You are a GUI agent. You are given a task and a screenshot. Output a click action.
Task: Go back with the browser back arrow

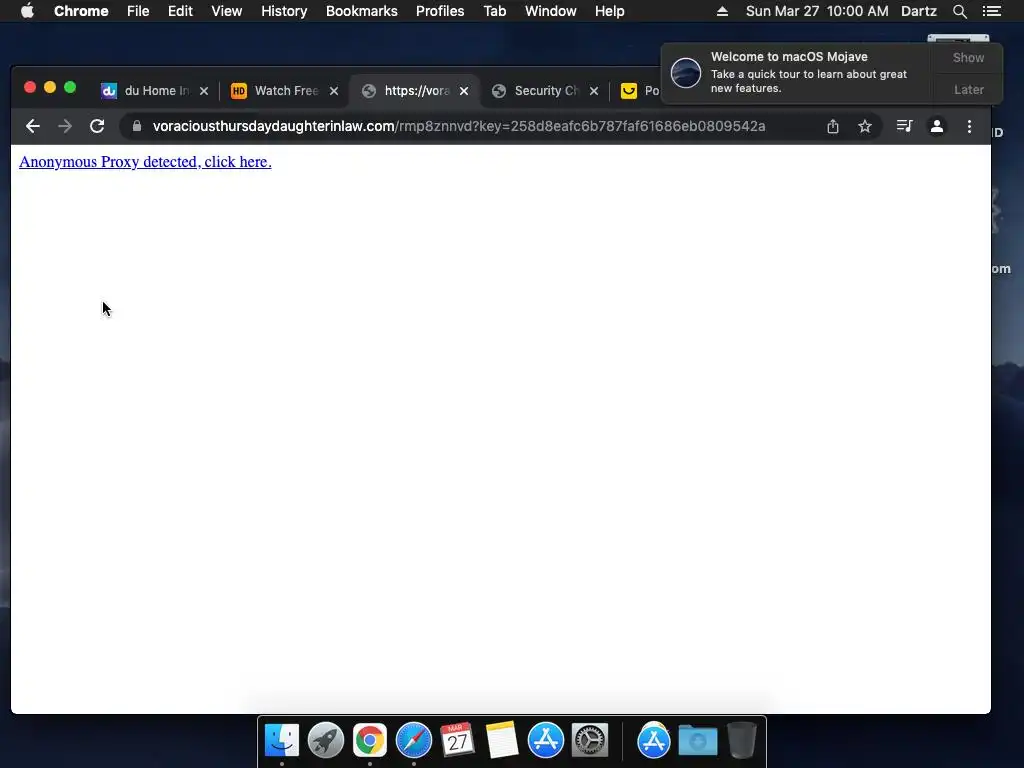pyautogui.click(x=33, y=126)
